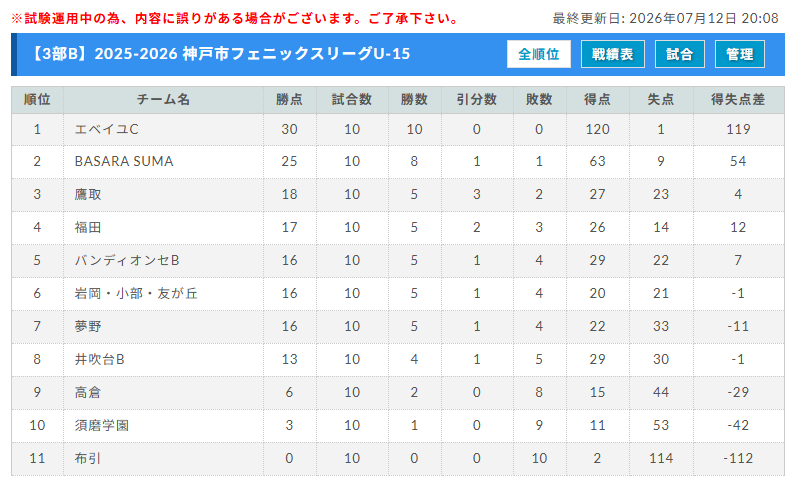This screenshot has width=797, height=485.
Task: Click the 失点 column header
Action: pyautogui.click(x=661, y=100)
